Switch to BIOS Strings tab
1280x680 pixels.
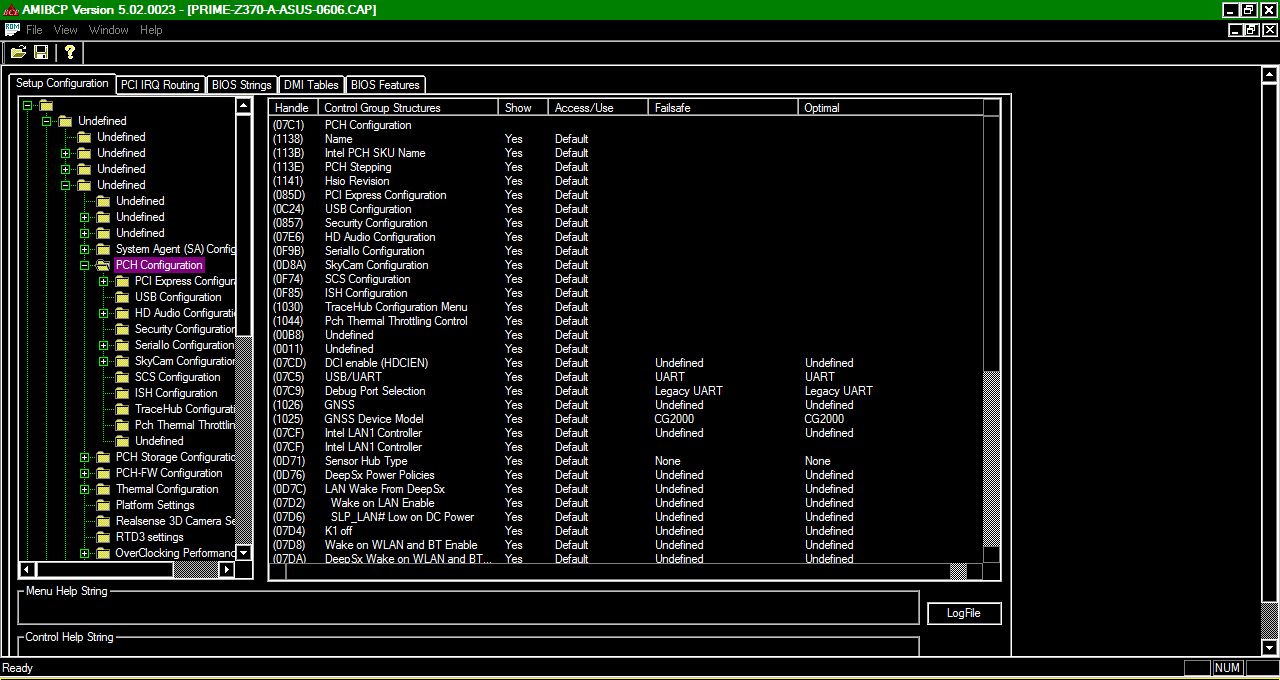pos(241,85)
